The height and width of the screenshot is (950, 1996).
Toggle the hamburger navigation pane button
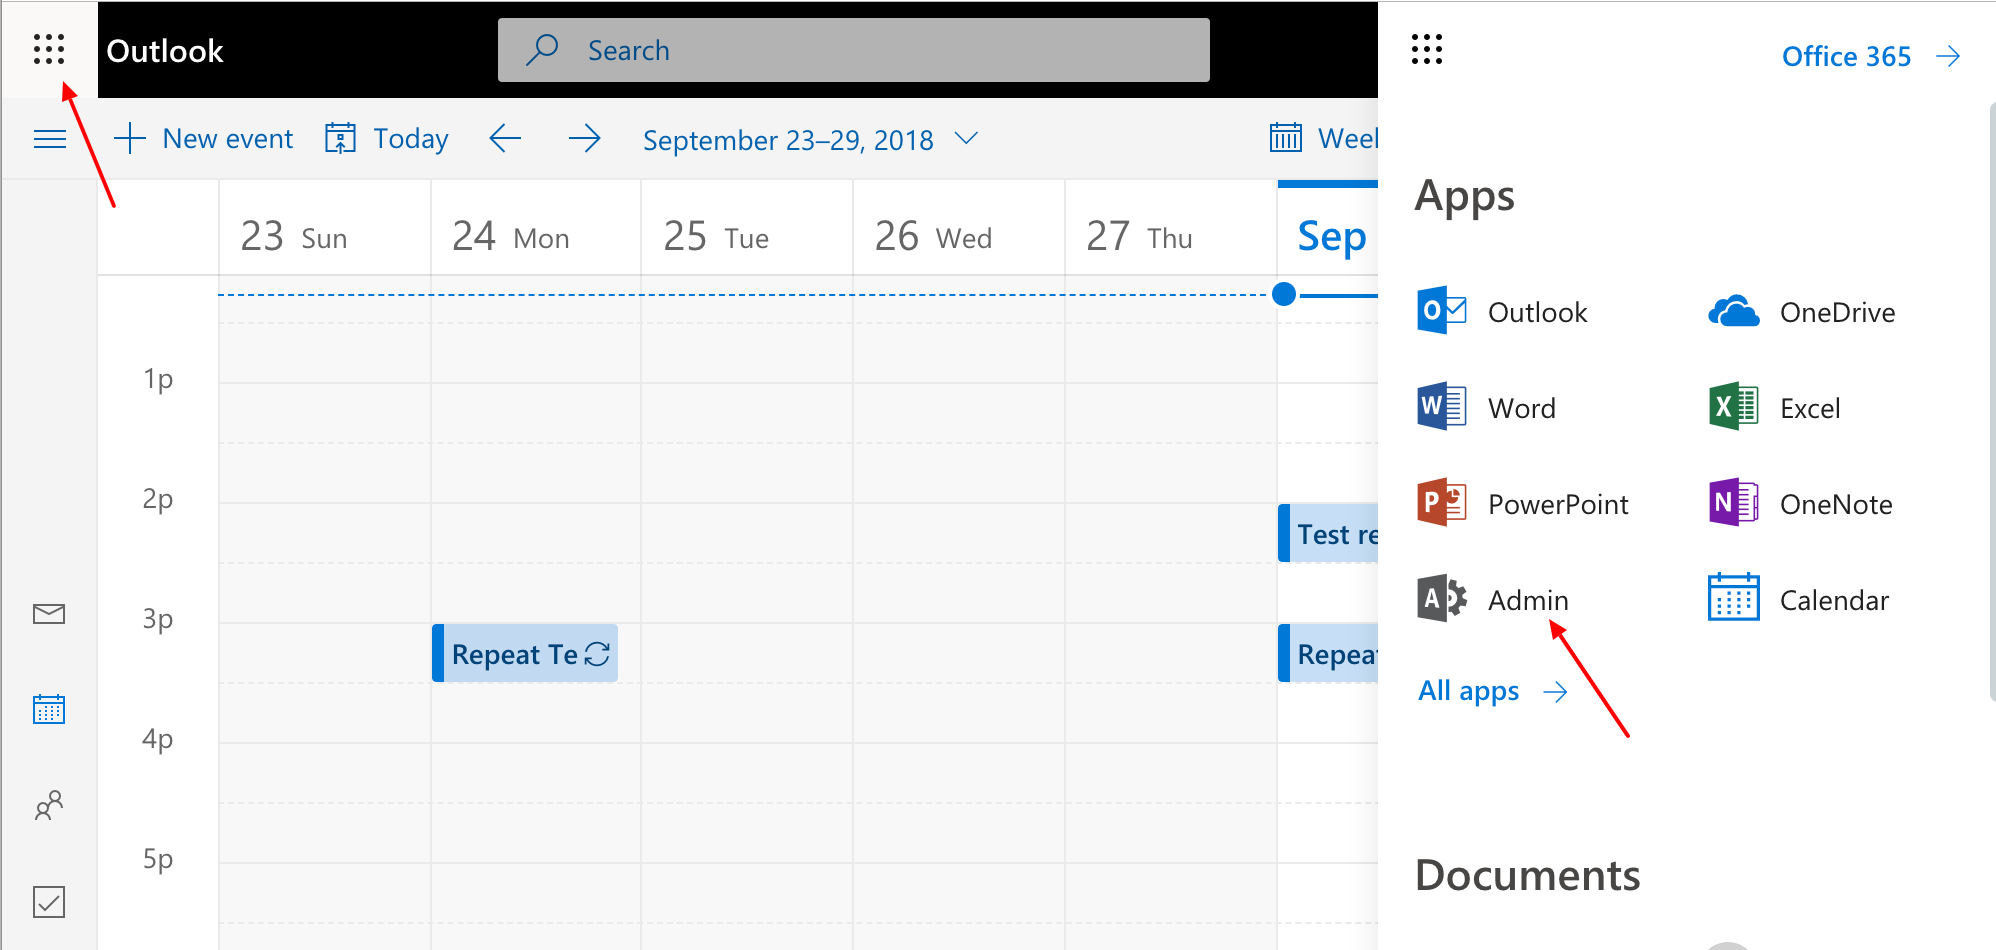pyautogui.click(x=49, y=139)
